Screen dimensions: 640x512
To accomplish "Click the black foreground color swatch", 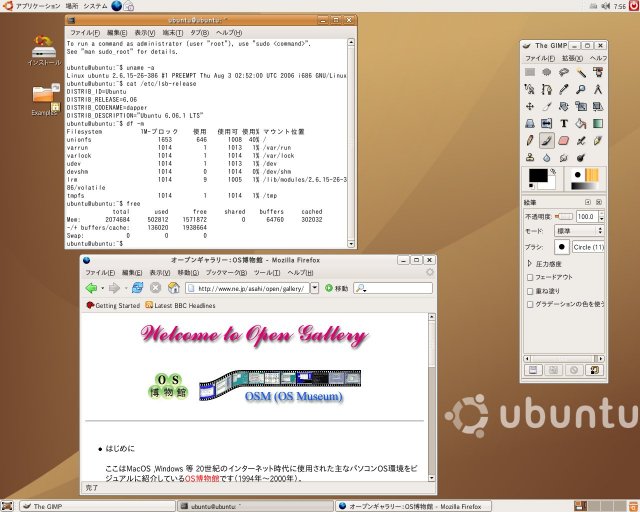I will 538,175.
